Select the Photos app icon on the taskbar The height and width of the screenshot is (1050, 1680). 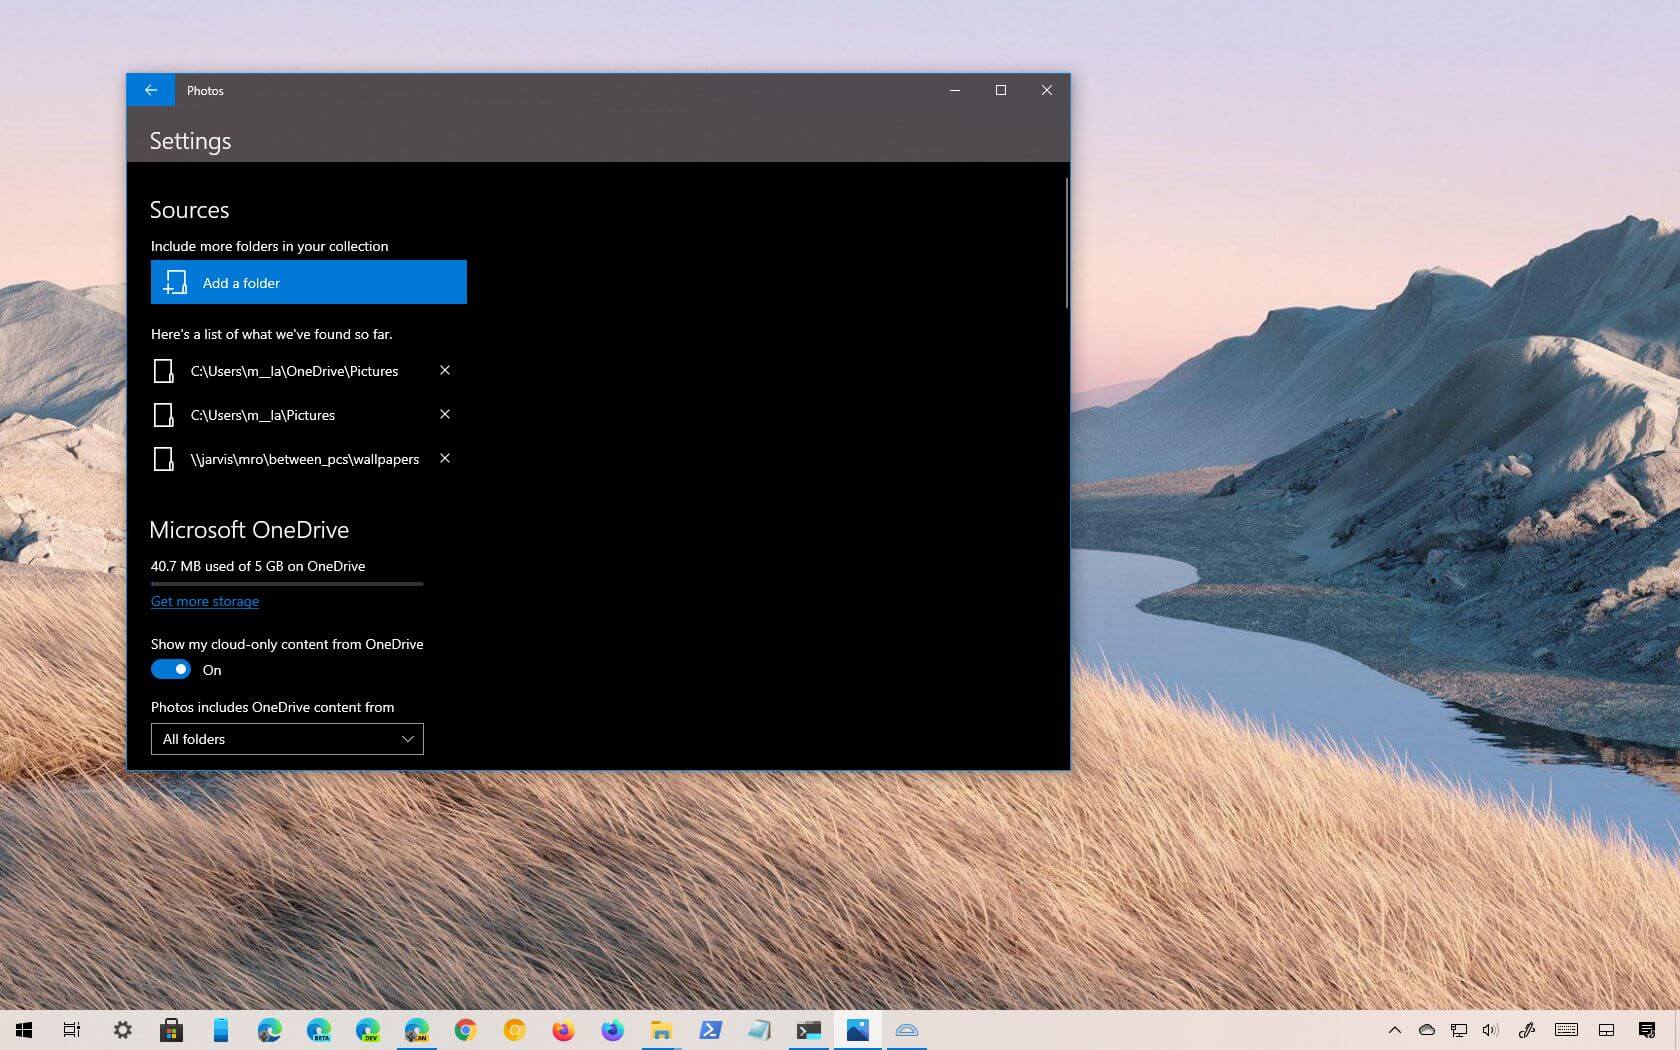858,1030
